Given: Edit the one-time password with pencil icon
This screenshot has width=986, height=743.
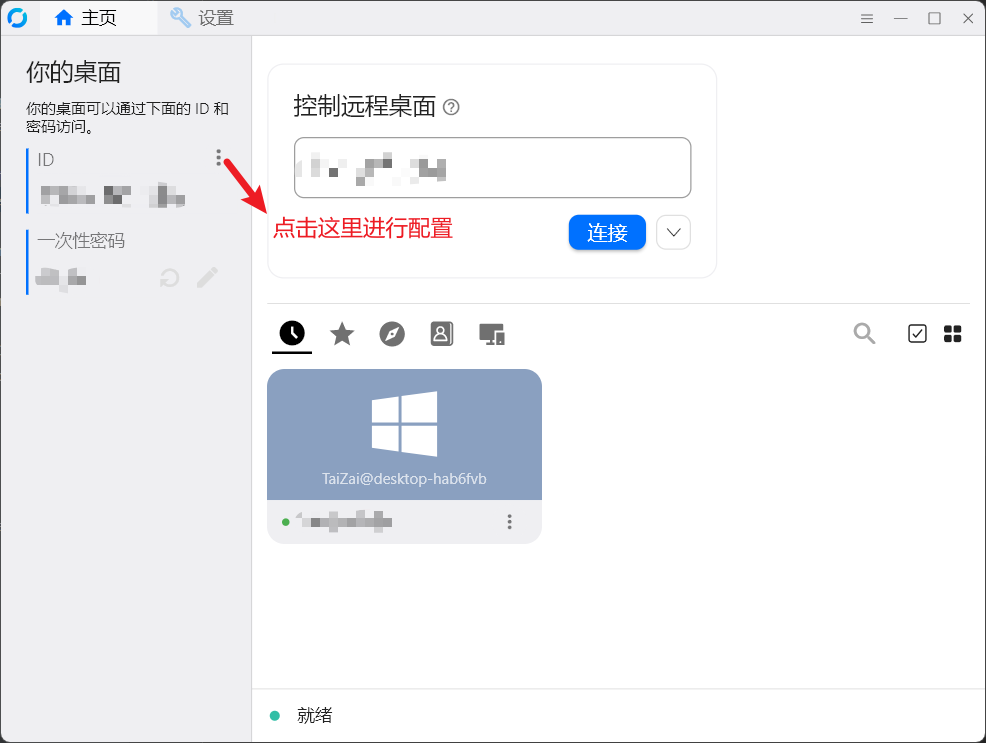Looking at the screenshot, I should click(208, 277).
